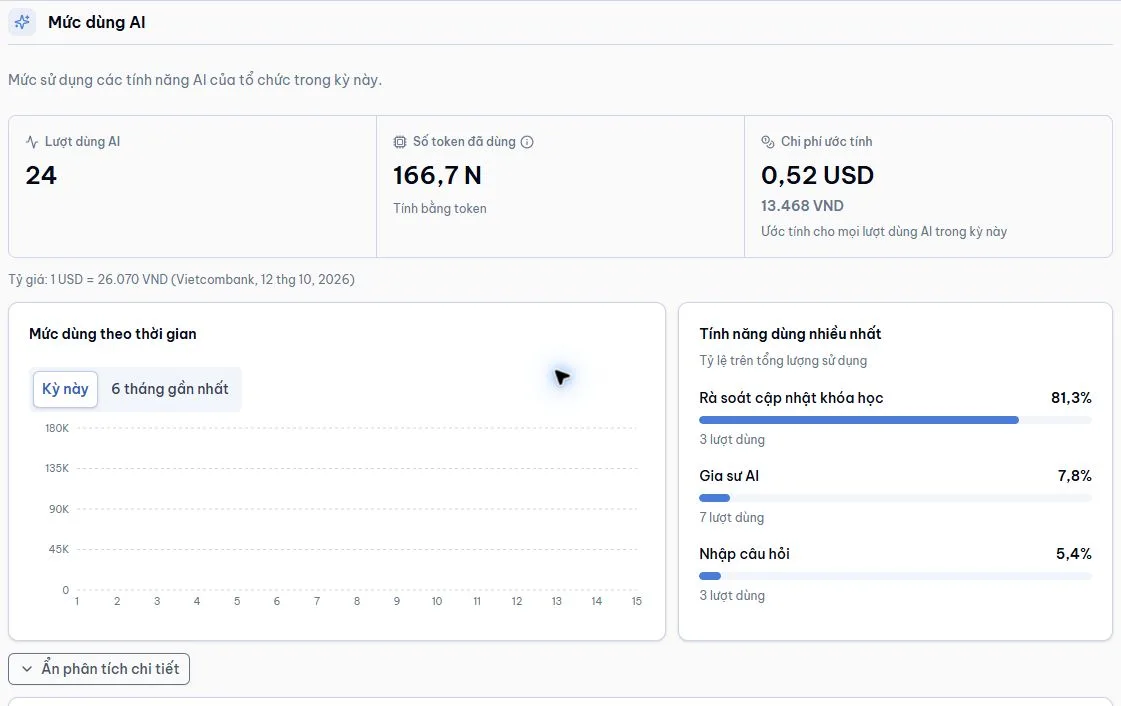The width and height of the screenshot is (1121, 706).
Task: Click the AI usage count 24
Action: (x=41, y=175)
